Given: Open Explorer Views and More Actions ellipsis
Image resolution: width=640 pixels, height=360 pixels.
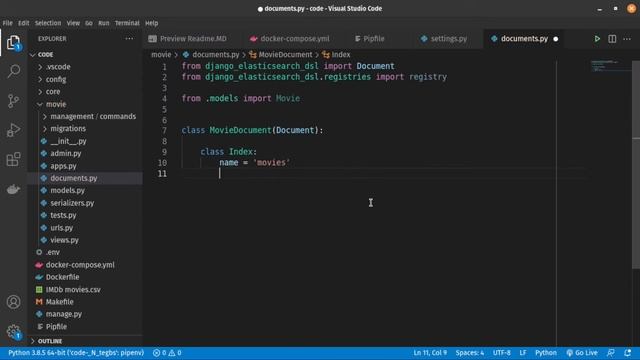Looking at the screenshot, I should (x=129, y=38).
